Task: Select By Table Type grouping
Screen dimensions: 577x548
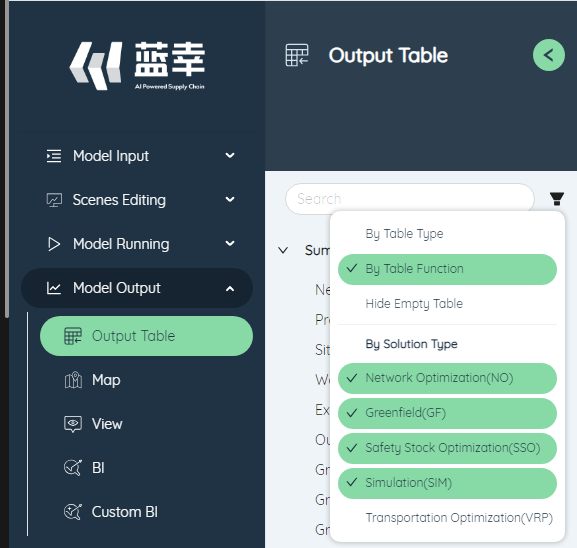Action: [x=447, y=234]
